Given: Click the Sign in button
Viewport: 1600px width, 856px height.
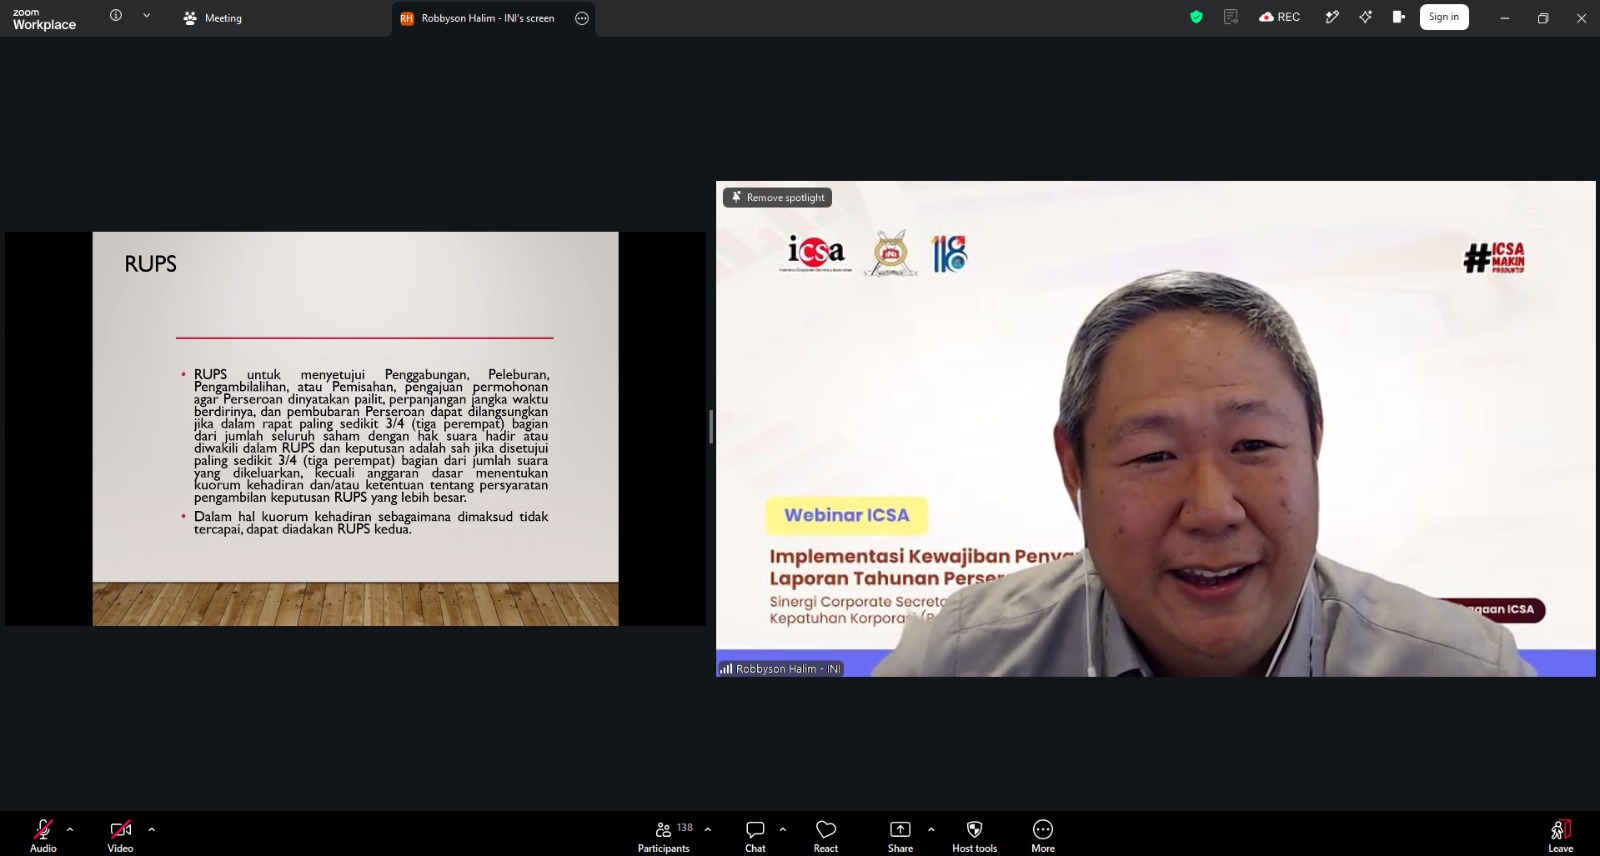Looking at the screenshot, I should click(1444, 17).
